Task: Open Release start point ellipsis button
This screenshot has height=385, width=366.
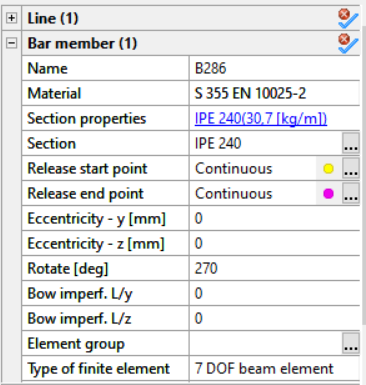Action: (351, 168)
